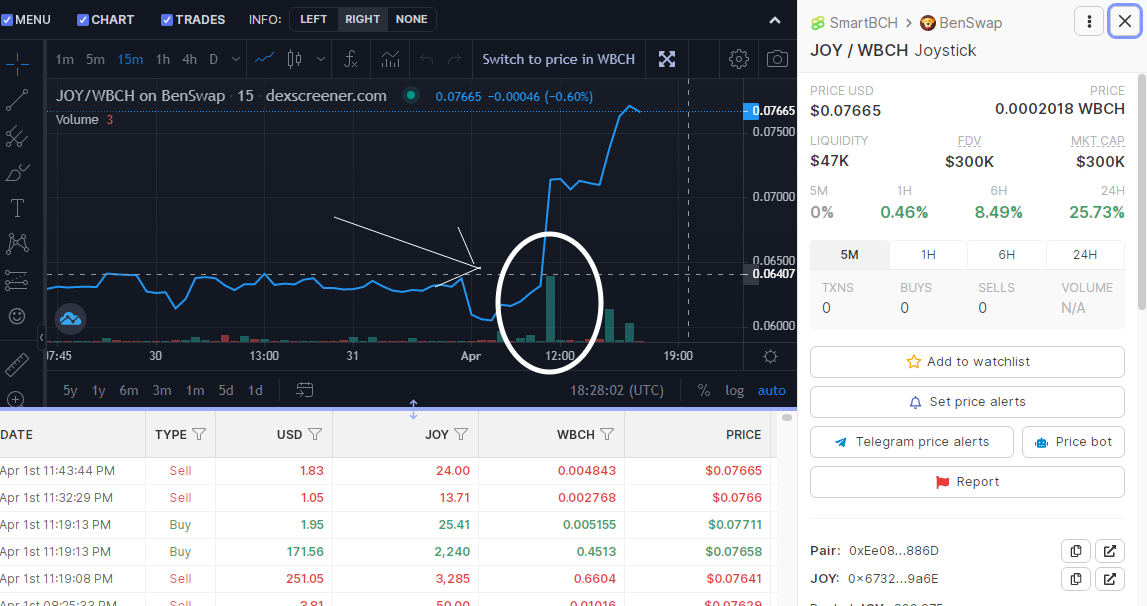Click the 18:28:02 (UTC) timezone clock
The width and height of the screenshot is (1147, 606).
pos(617,390)
